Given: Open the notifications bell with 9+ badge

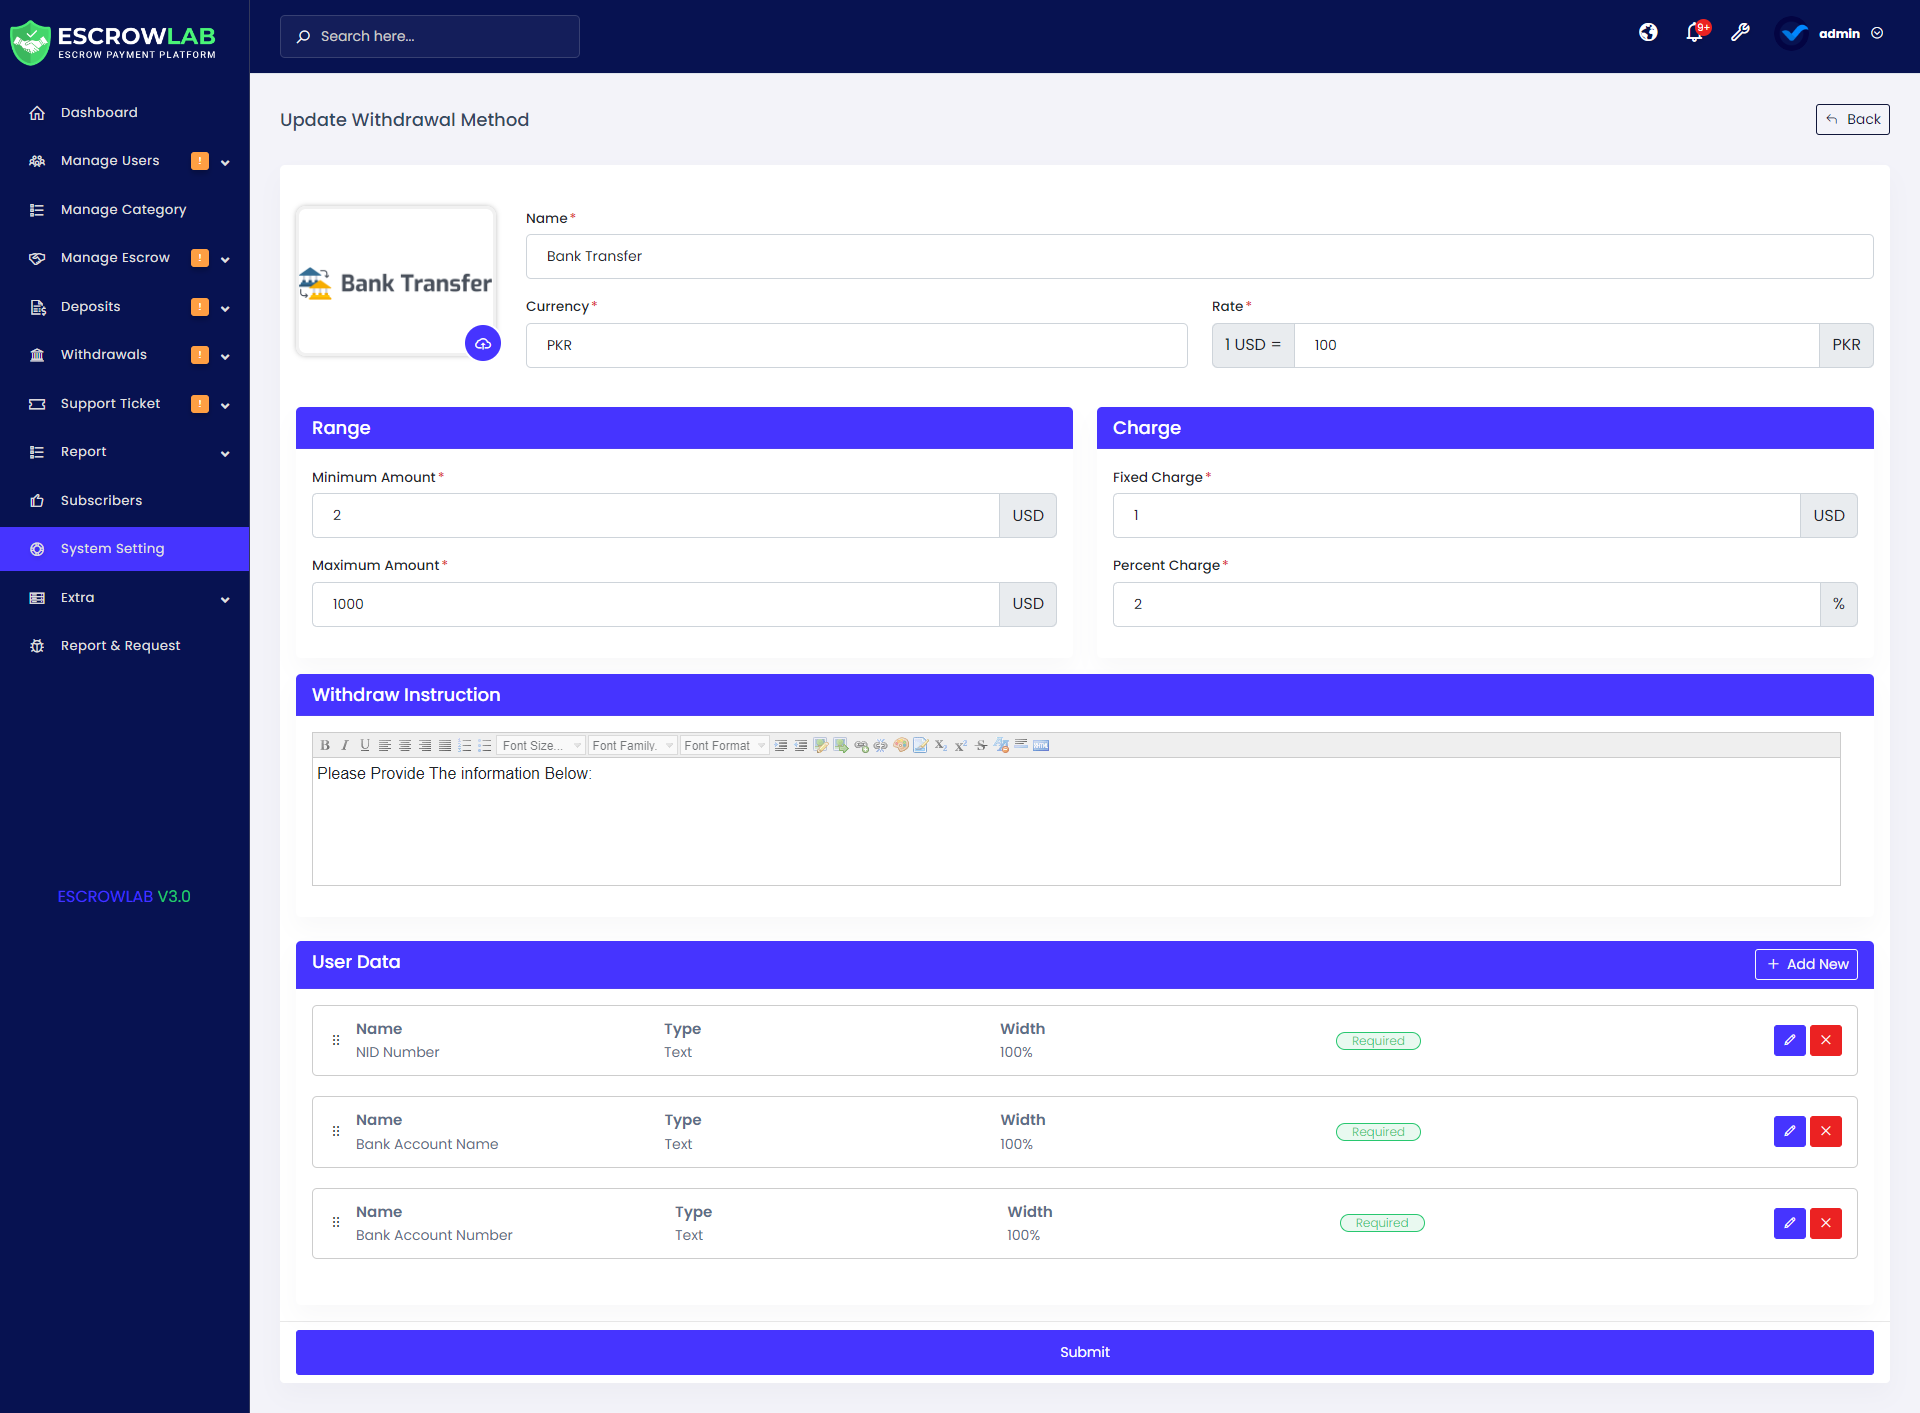Looking at the screenshot, I should (x=1694, y=33).
